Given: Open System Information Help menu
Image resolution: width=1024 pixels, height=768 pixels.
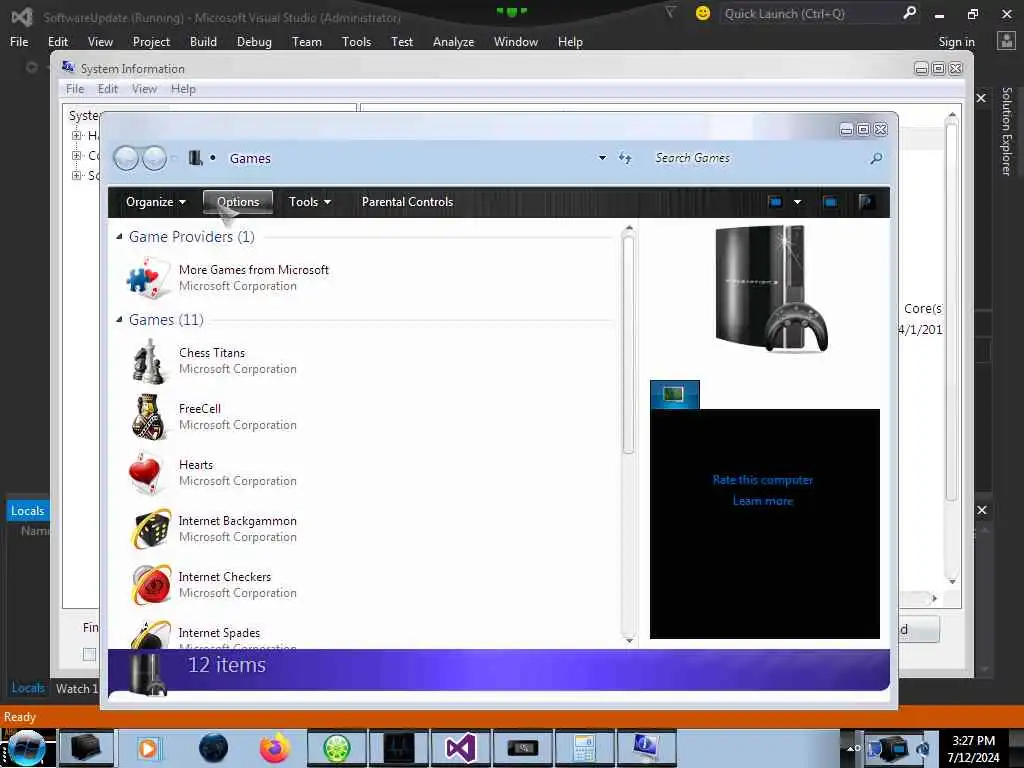Looking at the screenshot, I should coord(183,89).
